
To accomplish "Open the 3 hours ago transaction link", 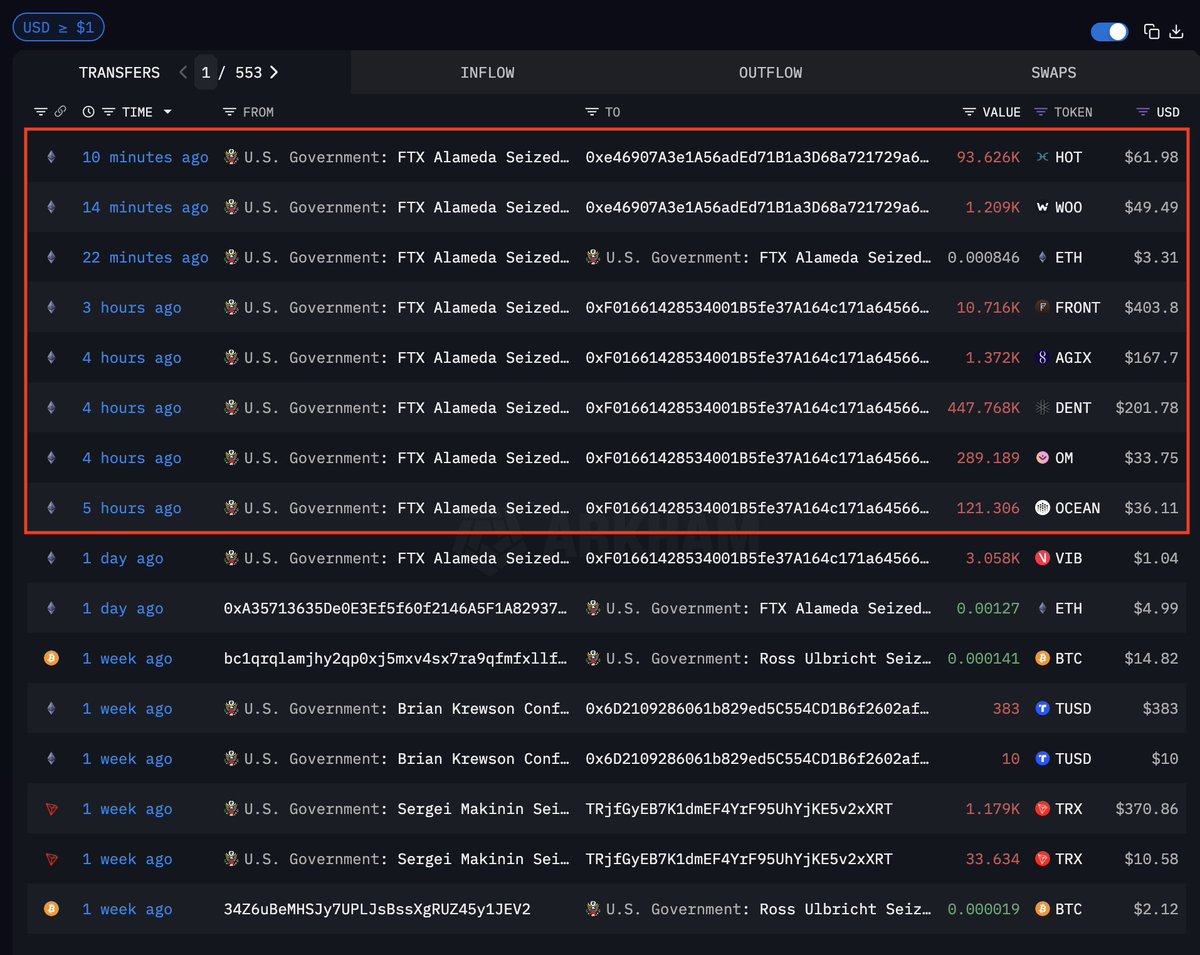I will point(132,307).
